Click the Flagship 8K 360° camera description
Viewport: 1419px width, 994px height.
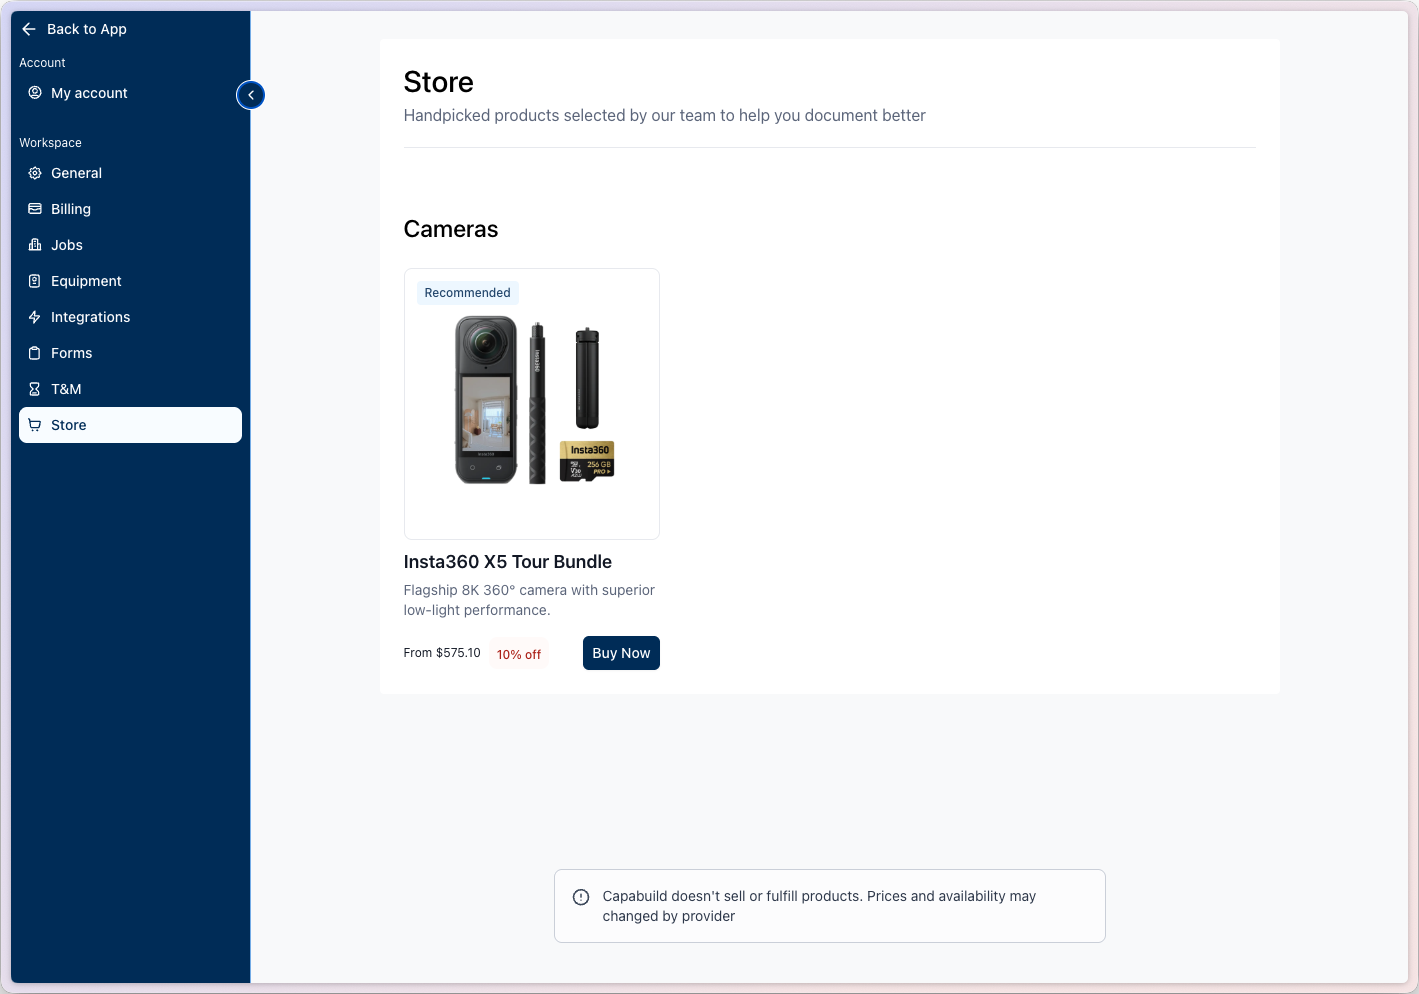529,600
